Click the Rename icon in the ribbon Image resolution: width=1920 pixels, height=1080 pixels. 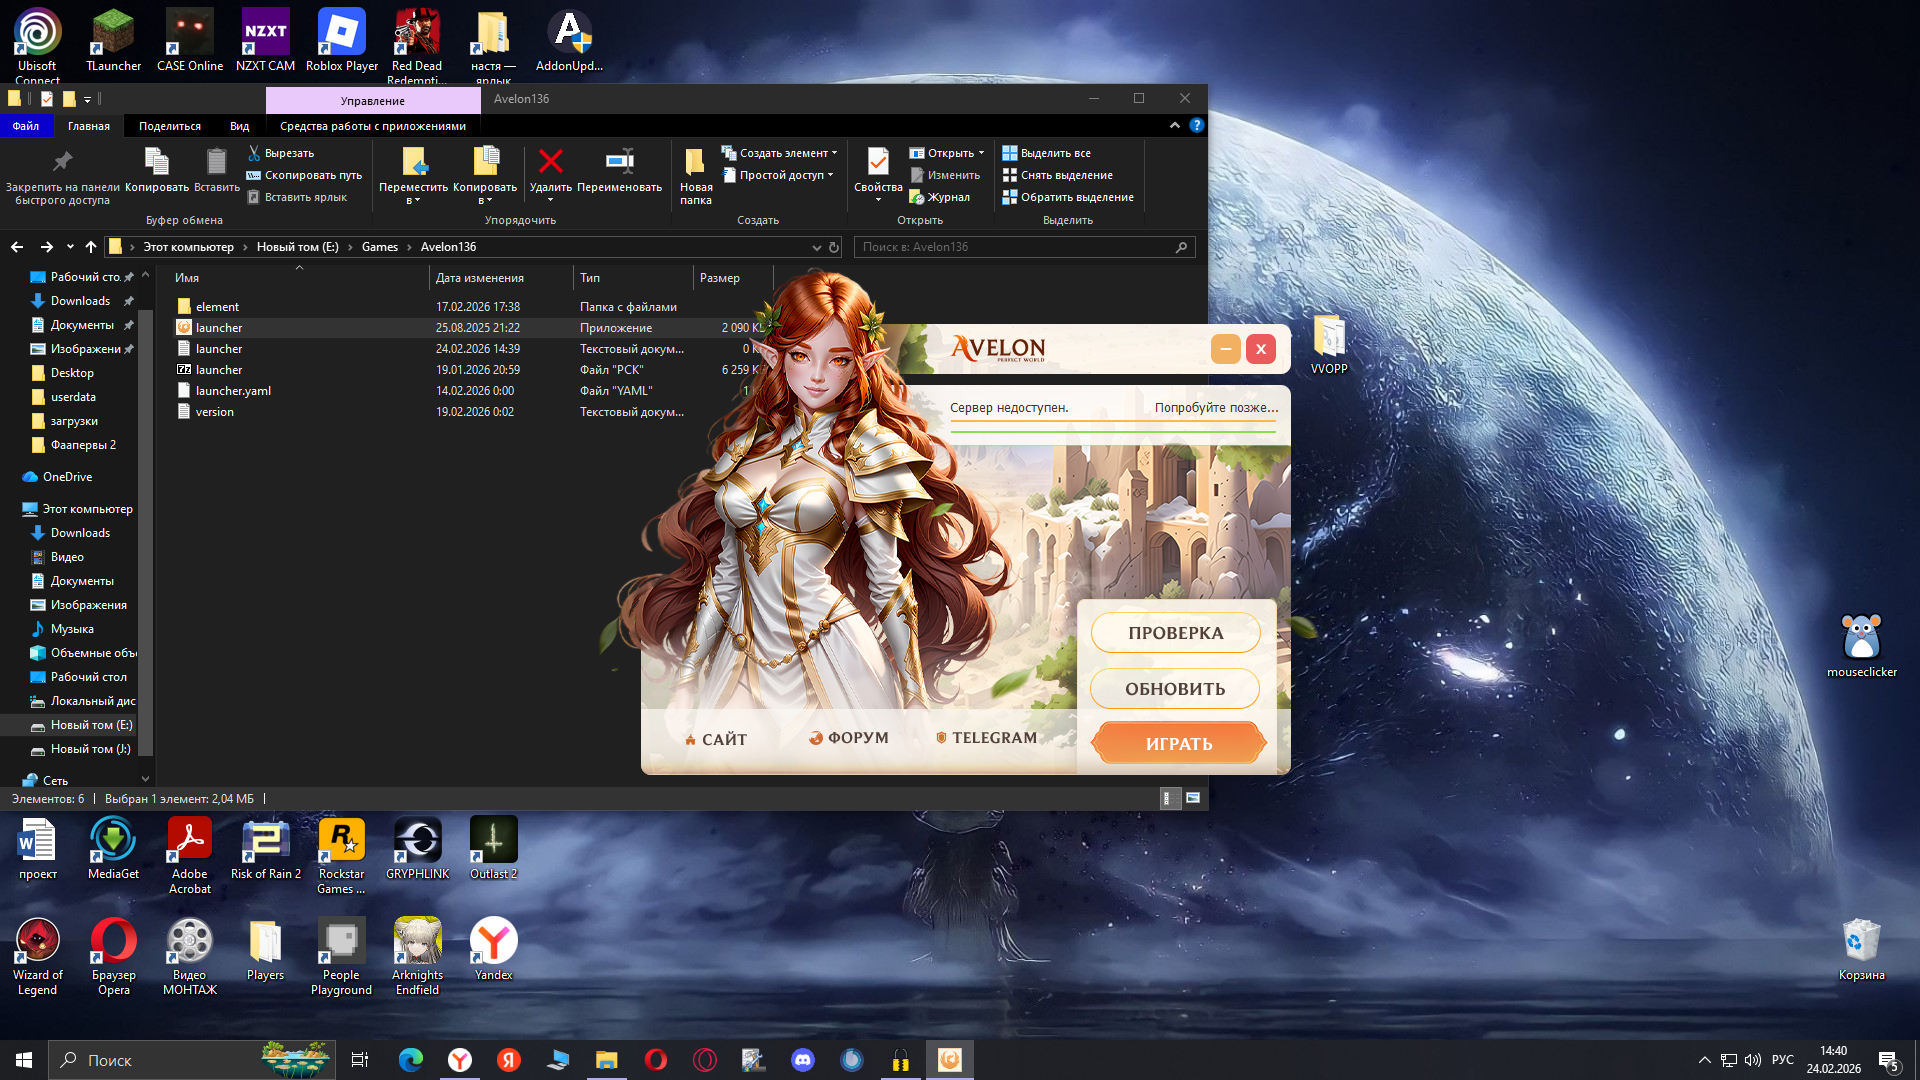pyautogui.click(x=619, y=162)
